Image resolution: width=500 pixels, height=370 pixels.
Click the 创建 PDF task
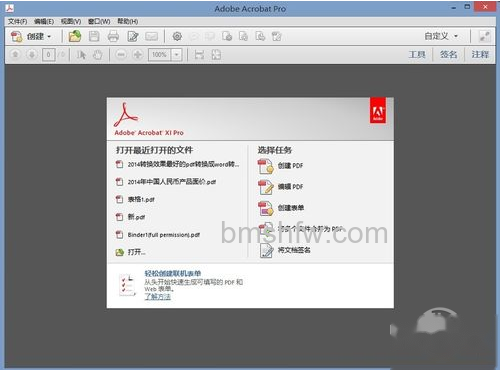(290, 165)
